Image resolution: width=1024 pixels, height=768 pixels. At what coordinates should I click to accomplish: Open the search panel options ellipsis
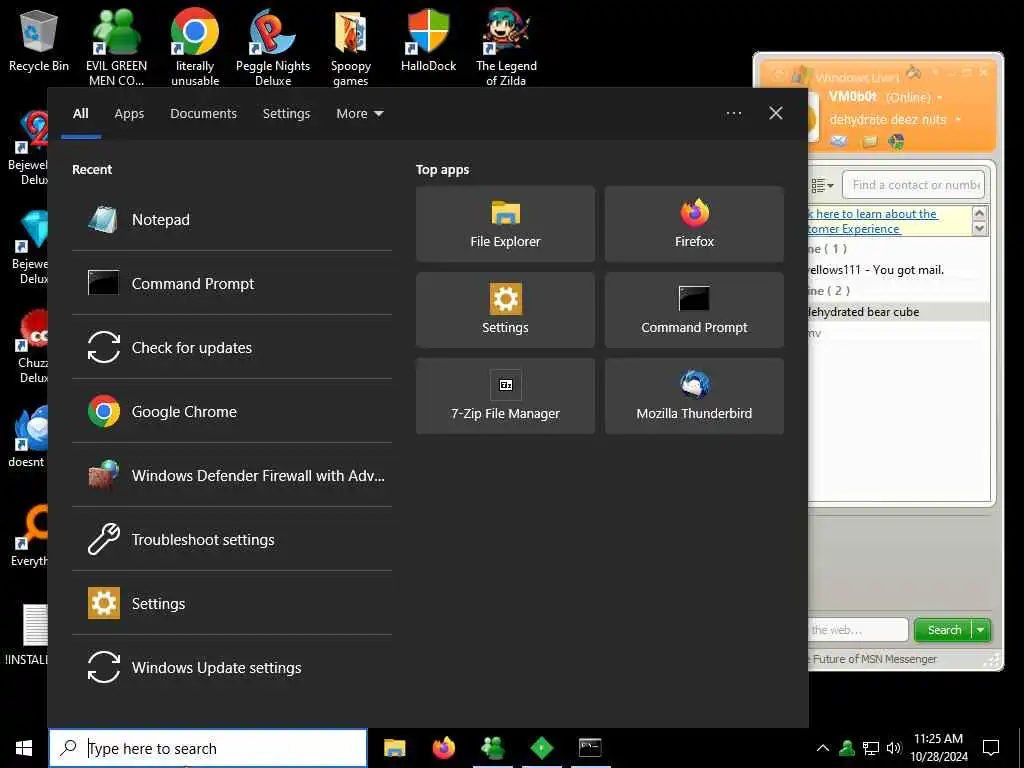(x=734, y=114)
